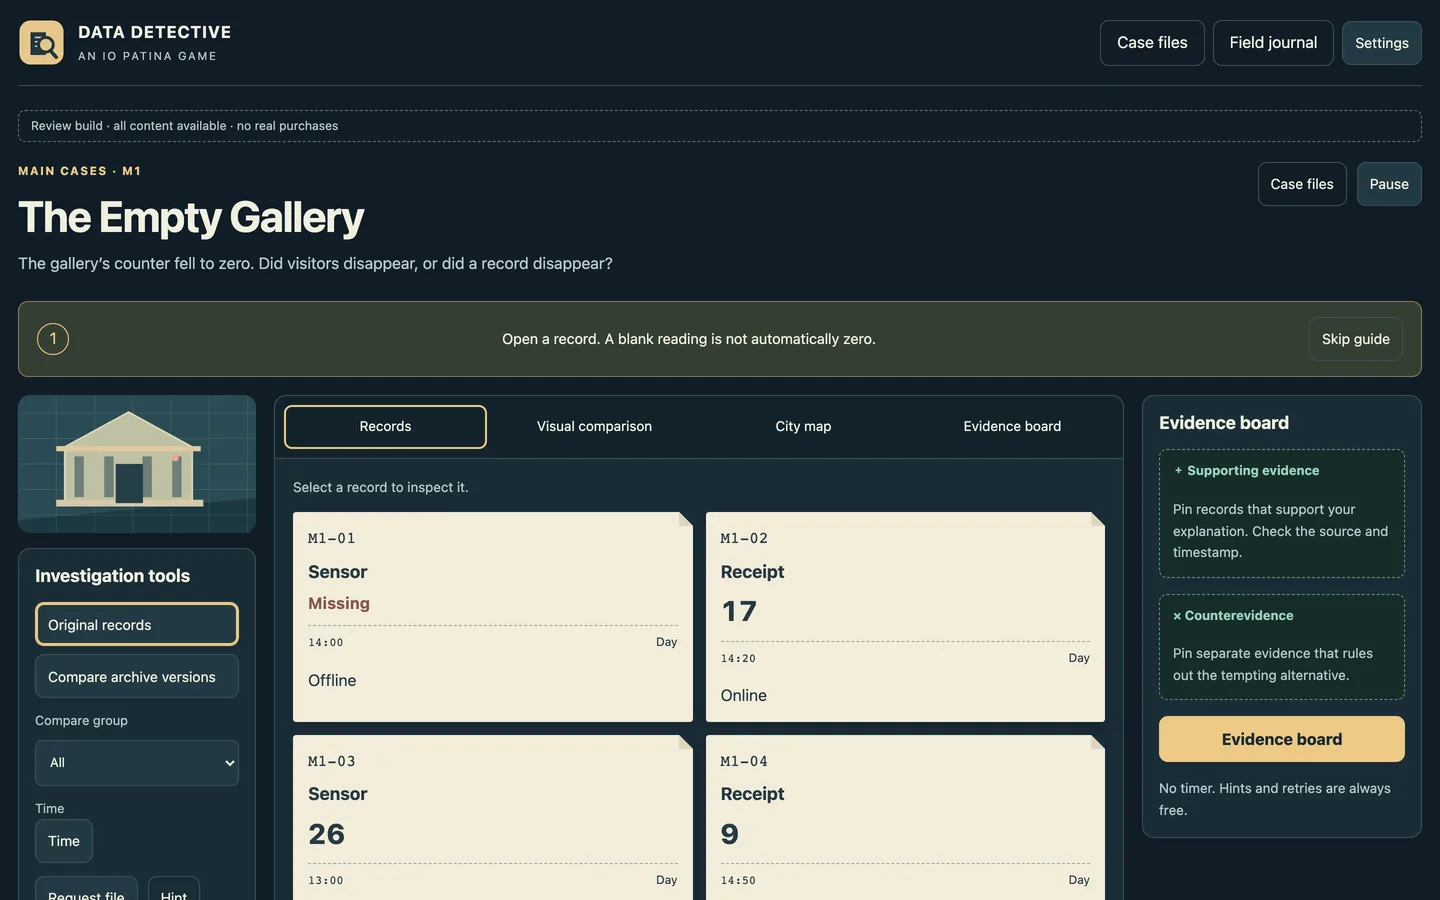
Task: Click the 'Online' status text on M1-02
Action: tap(744, 696)
